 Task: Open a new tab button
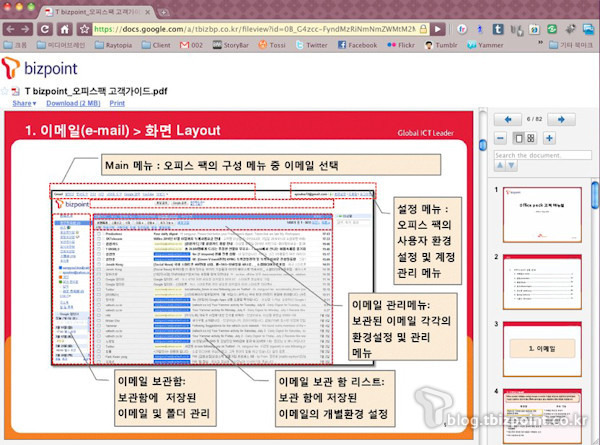(x=164, y=12)
